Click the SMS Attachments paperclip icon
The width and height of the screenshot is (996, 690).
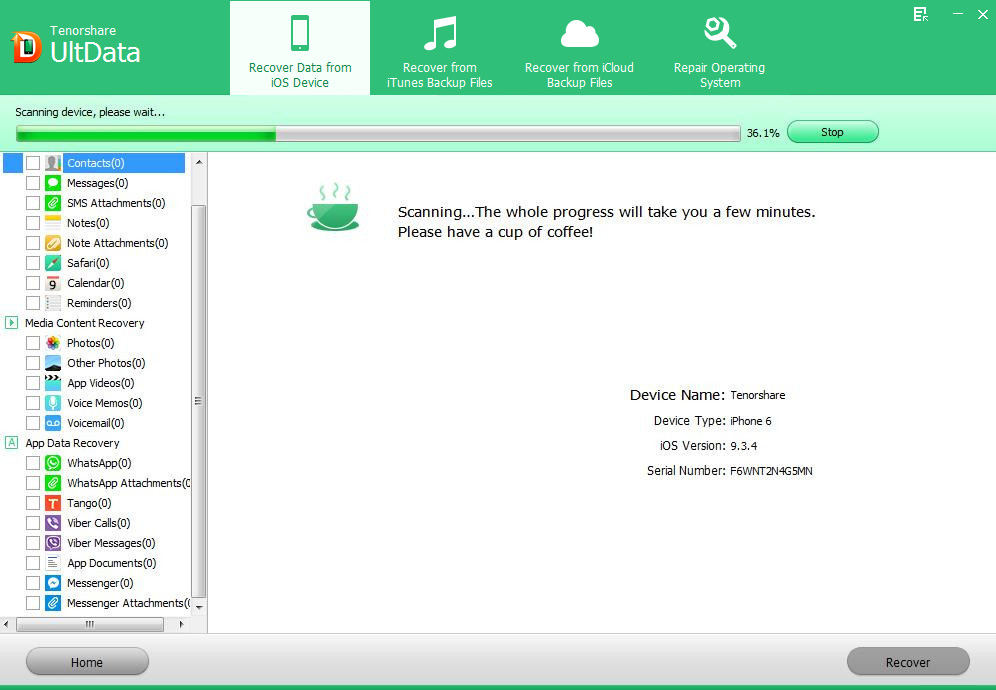pyautogui.click(x=53, y=203)
